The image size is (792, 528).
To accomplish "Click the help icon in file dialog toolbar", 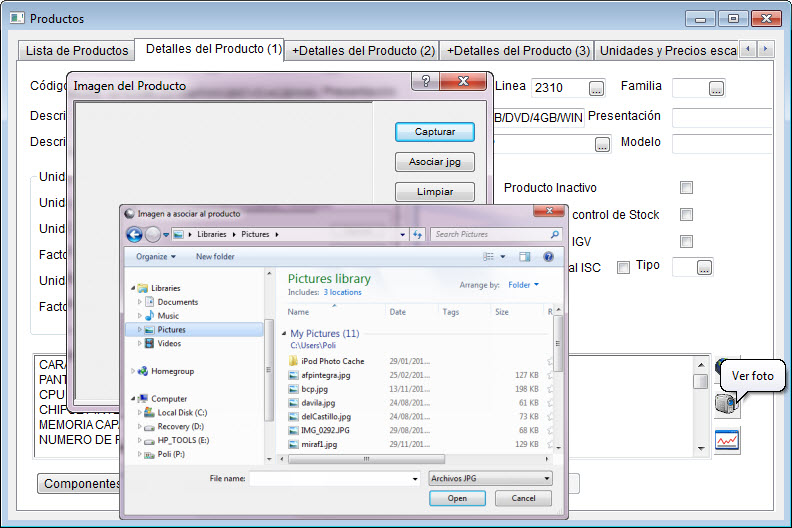I will click(x=548, y=257).
